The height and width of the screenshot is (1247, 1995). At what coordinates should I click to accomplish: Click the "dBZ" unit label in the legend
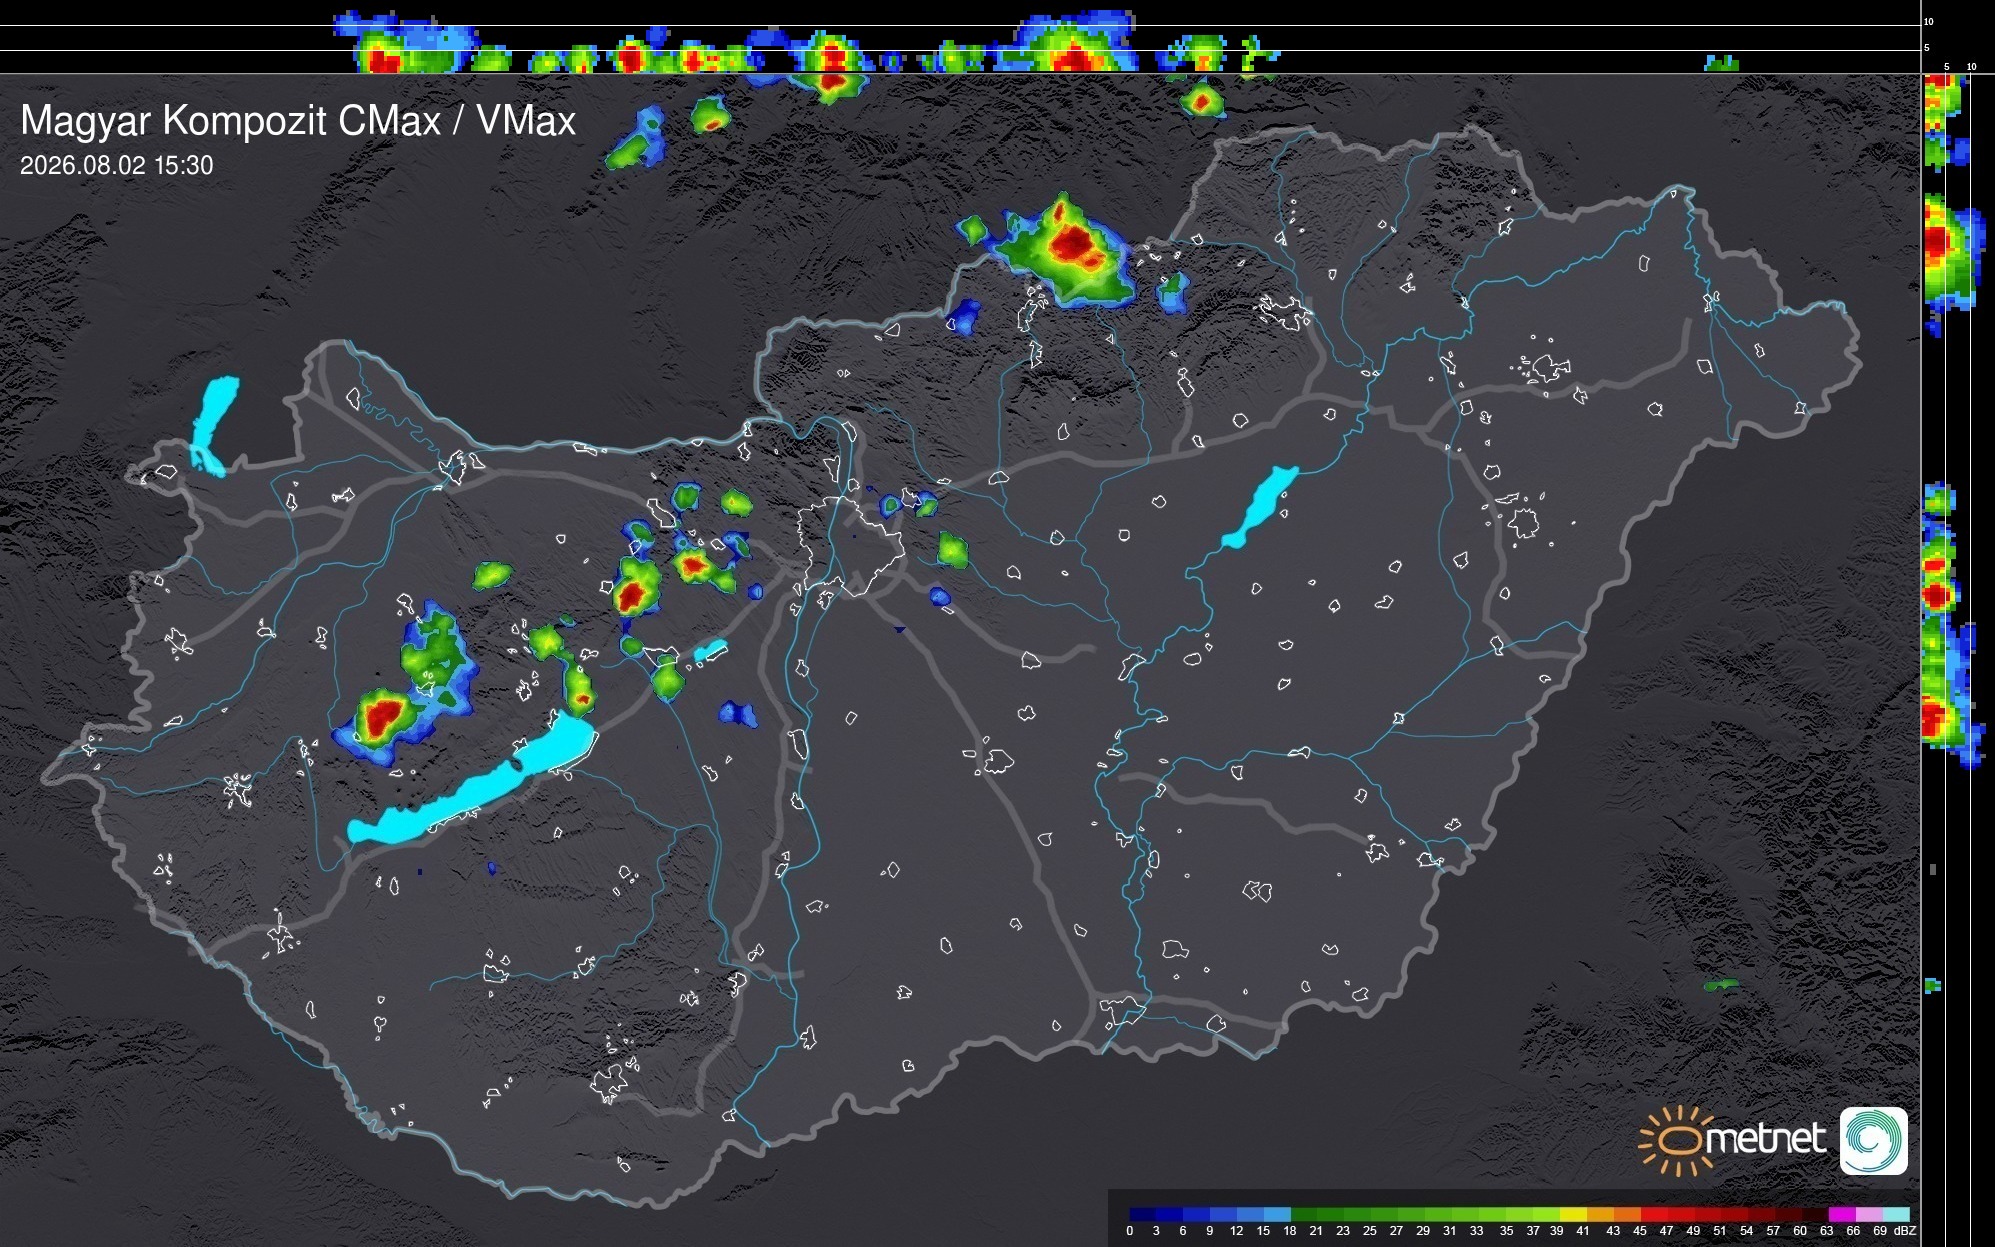pos(1905,1231)
